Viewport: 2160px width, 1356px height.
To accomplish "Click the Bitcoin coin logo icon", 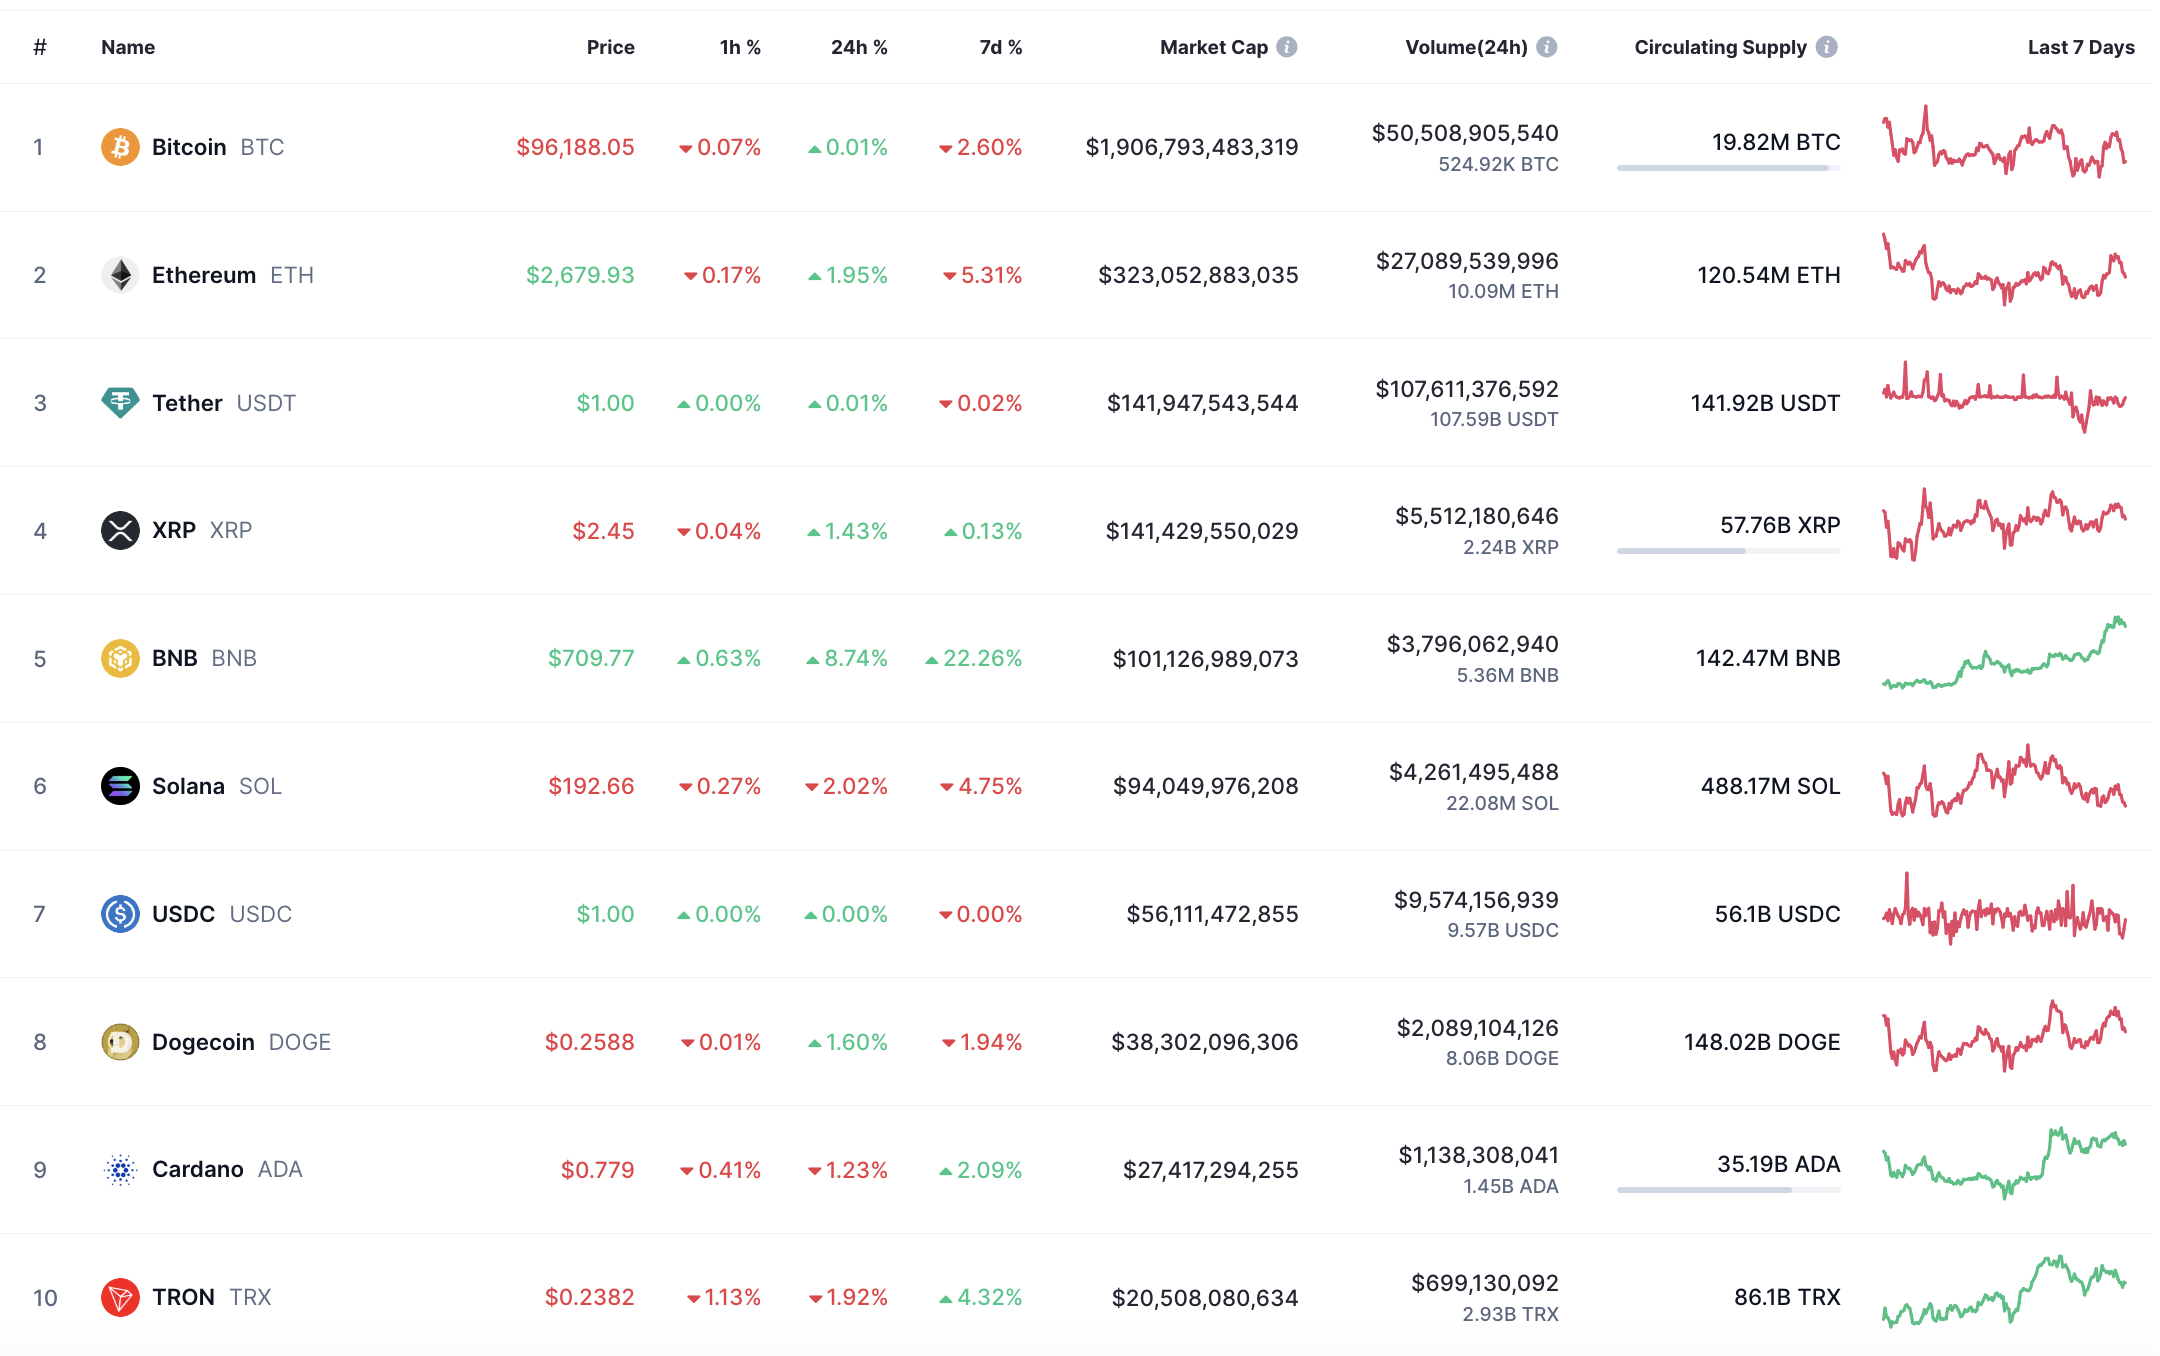I will [x=120, y=147].
